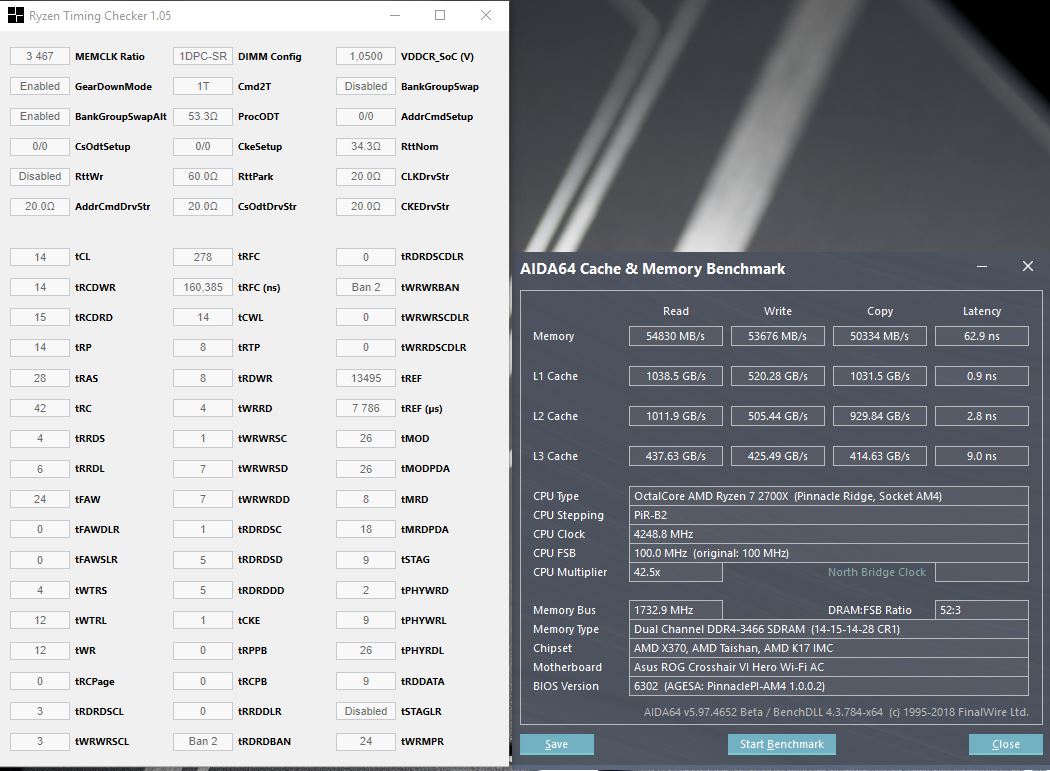Select the L3 Cache Copy 414.63 GB/s
Image resolution: width=1050 pixels, height=771 pixels.
click(x=880, y=456)
